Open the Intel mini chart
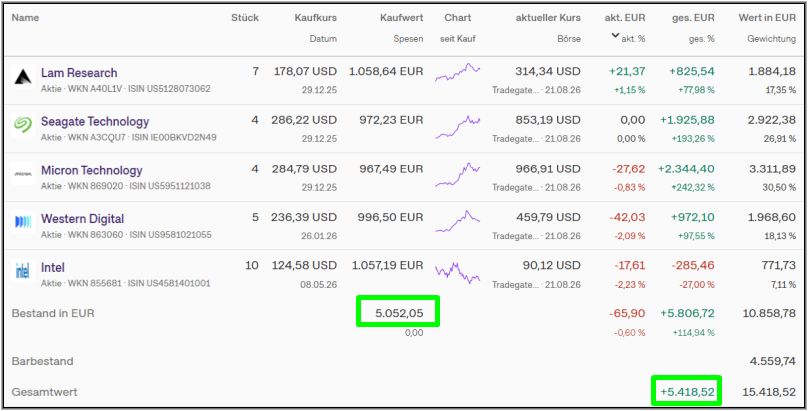 (458, 273)
